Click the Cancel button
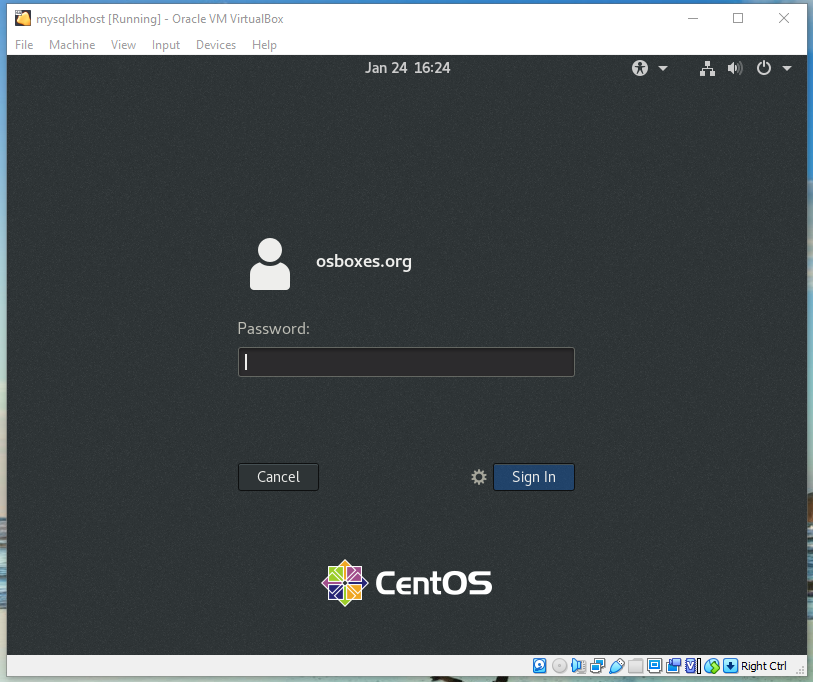Screen dimensions: 813x682 (x=278, y=477)
